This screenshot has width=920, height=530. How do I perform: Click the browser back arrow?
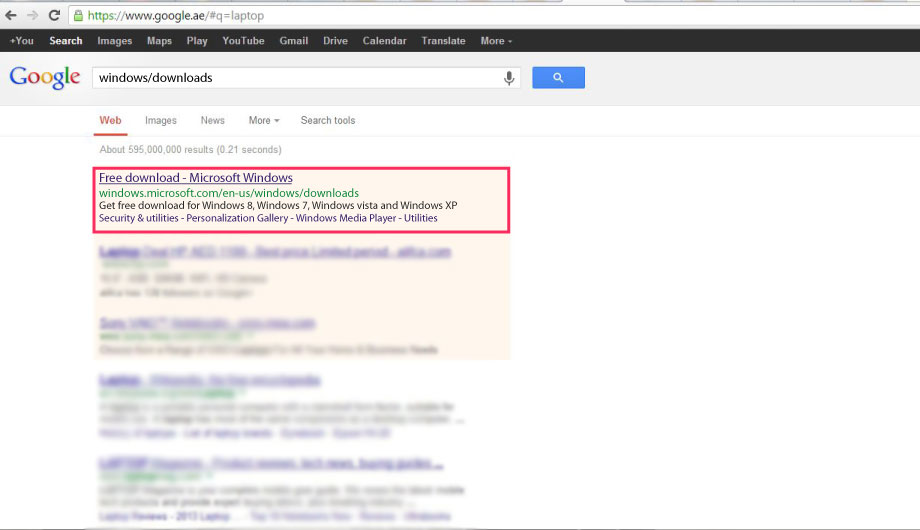(11, 15)
